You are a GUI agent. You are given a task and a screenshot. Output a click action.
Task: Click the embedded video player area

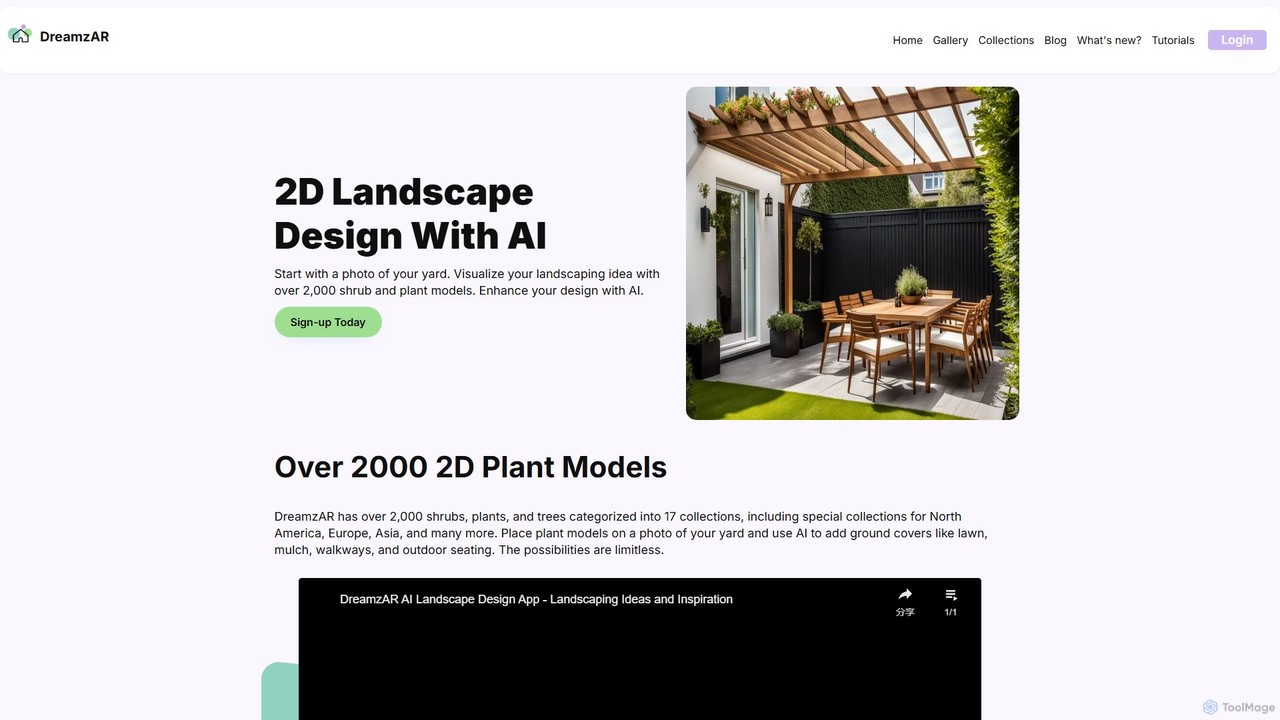click(640, 649)
